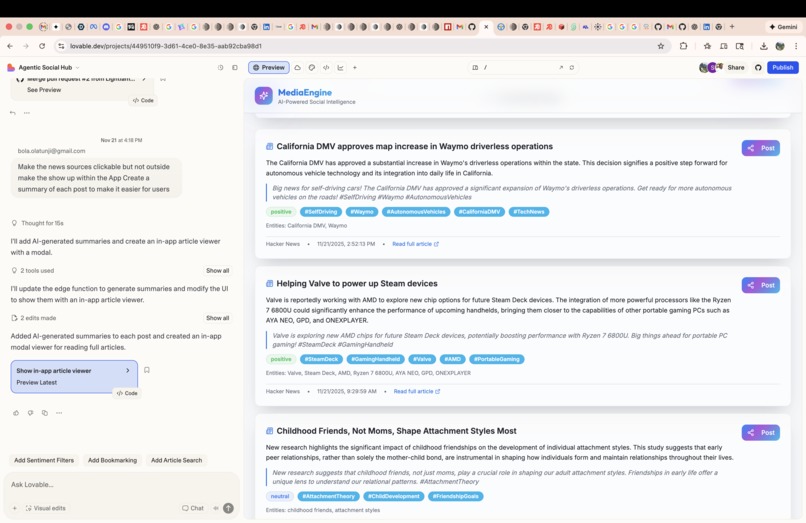Bookmark this page with the star icon
Viewport: 806px width, 523px height.
click(x=661, y=46)
